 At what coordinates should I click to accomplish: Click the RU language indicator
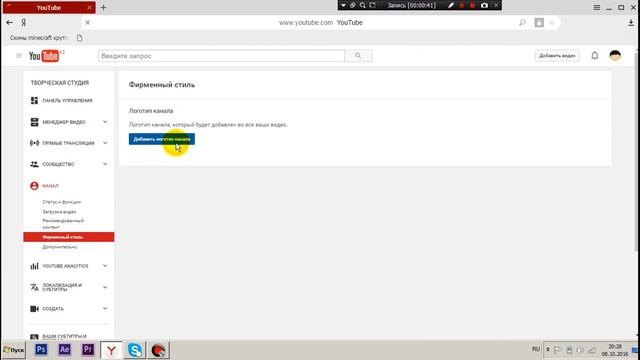(x=536, y=349)
